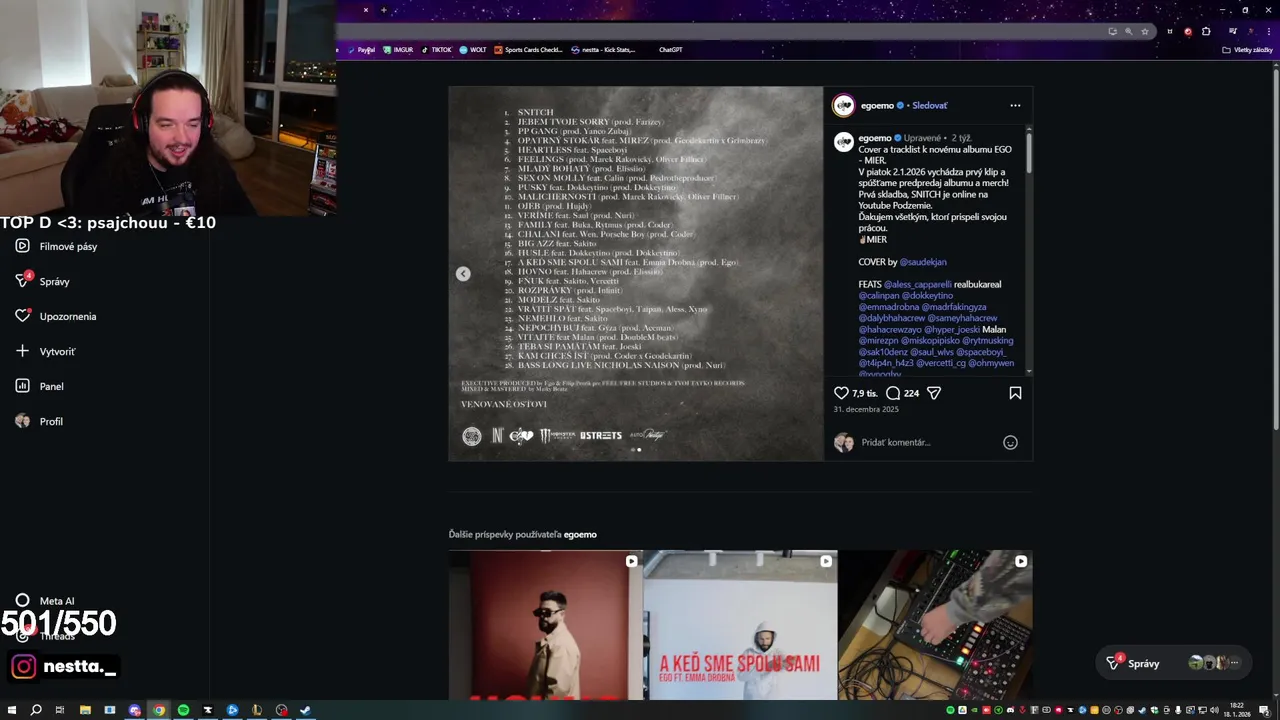
Task: Open the browser extensions puzzle icon
Action: click(1206, 31)
